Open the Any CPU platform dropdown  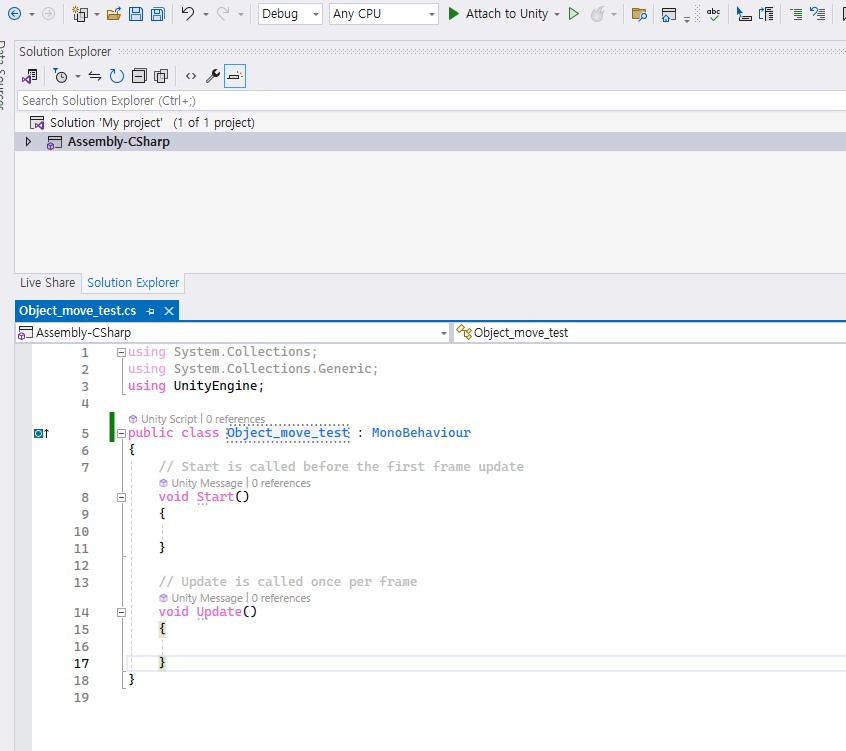coord(384,14)
